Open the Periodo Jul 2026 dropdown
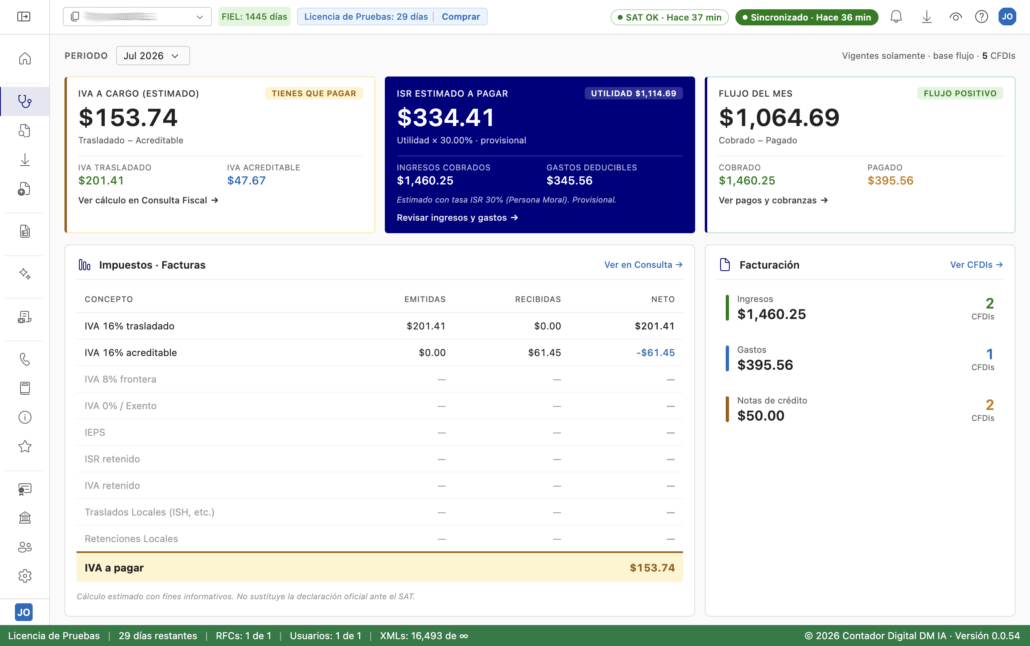Screen dimensions: 1030x646 152,56
